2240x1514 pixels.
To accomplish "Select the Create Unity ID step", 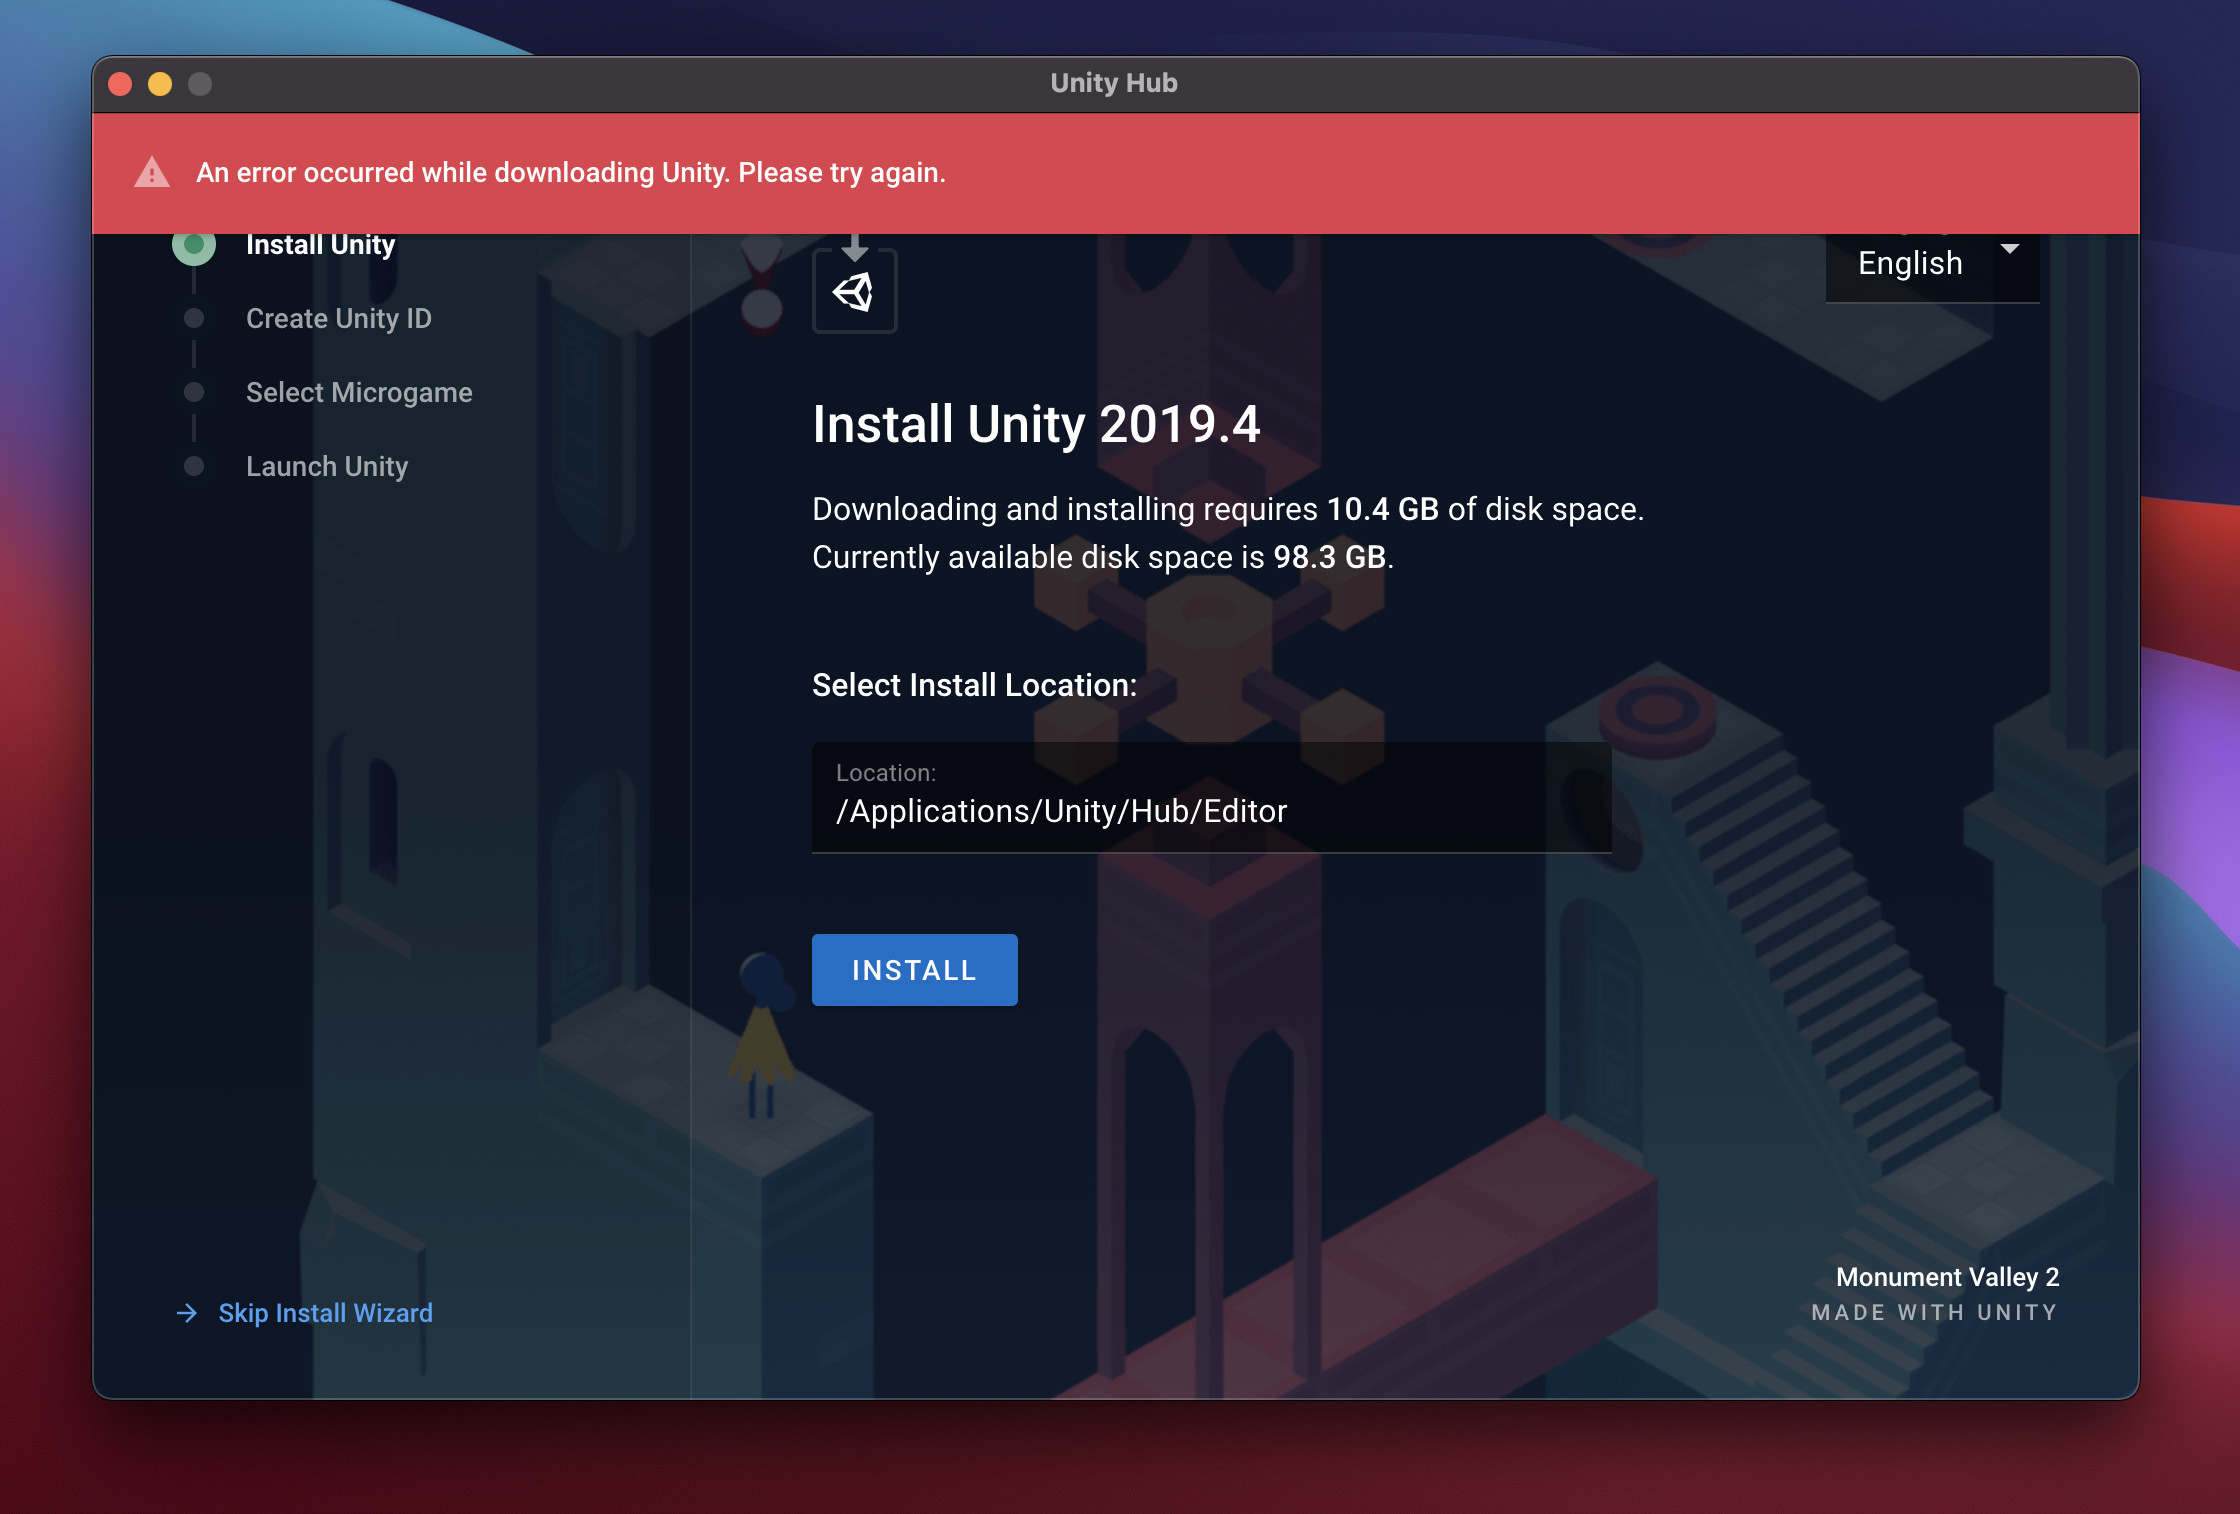I will [x=338, y=318].
